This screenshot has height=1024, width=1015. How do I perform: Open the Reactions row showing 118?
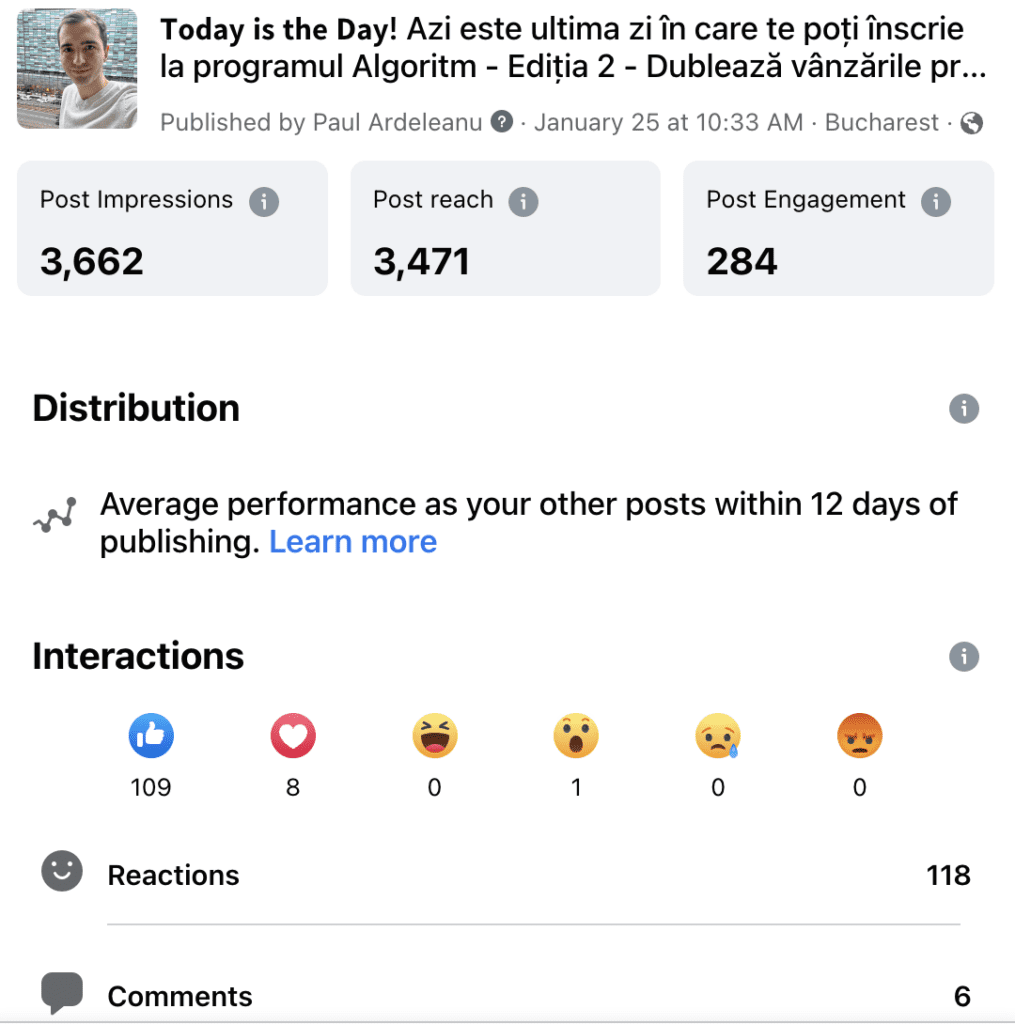507,875
